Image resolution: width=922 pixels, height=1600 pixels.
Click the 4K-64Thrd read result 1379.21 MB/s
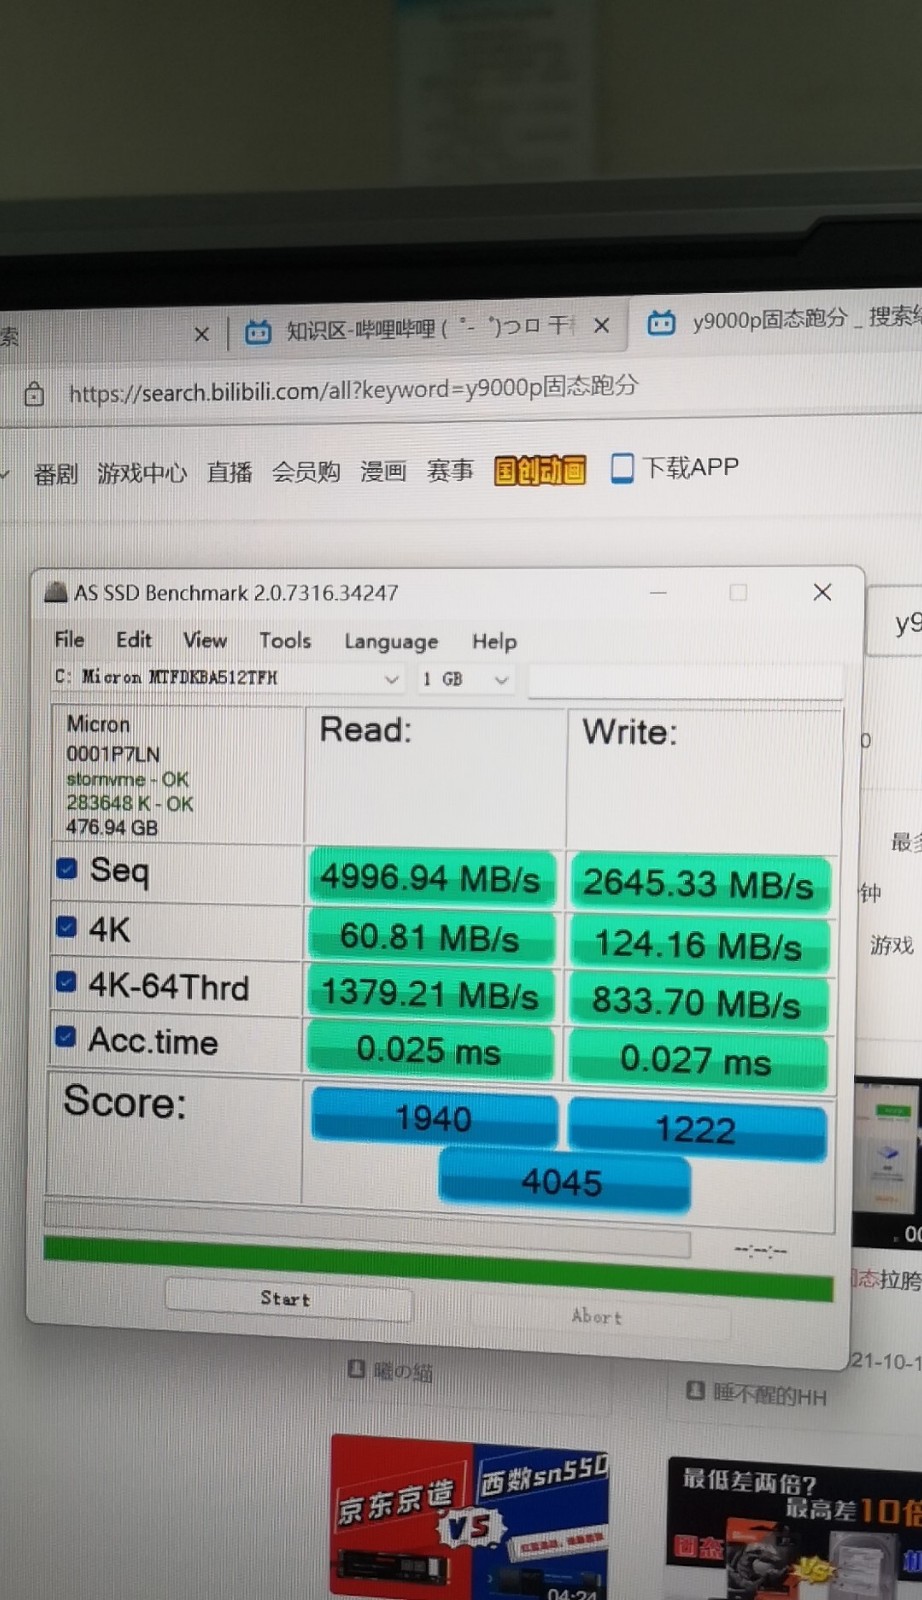[x=430, y=994]
